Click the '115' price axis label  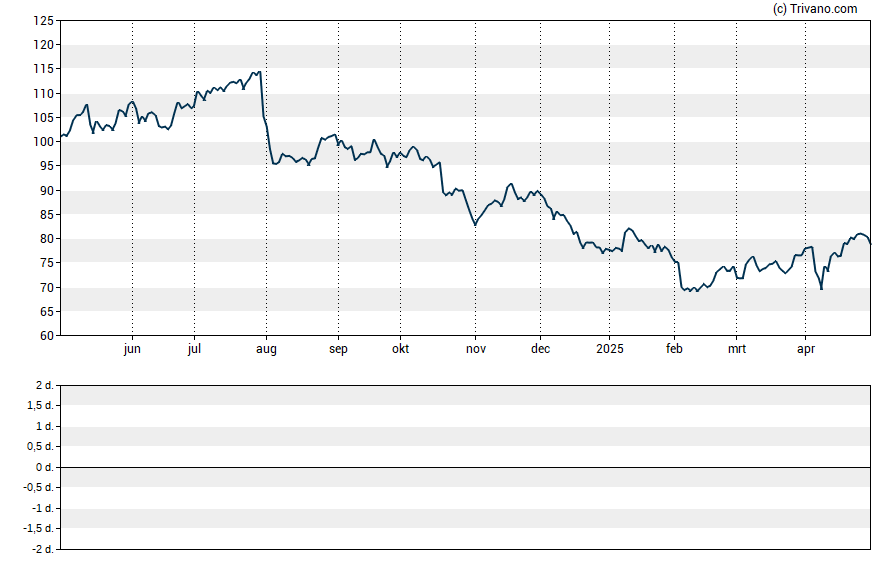pyautogui.click(x=44, y=69)
